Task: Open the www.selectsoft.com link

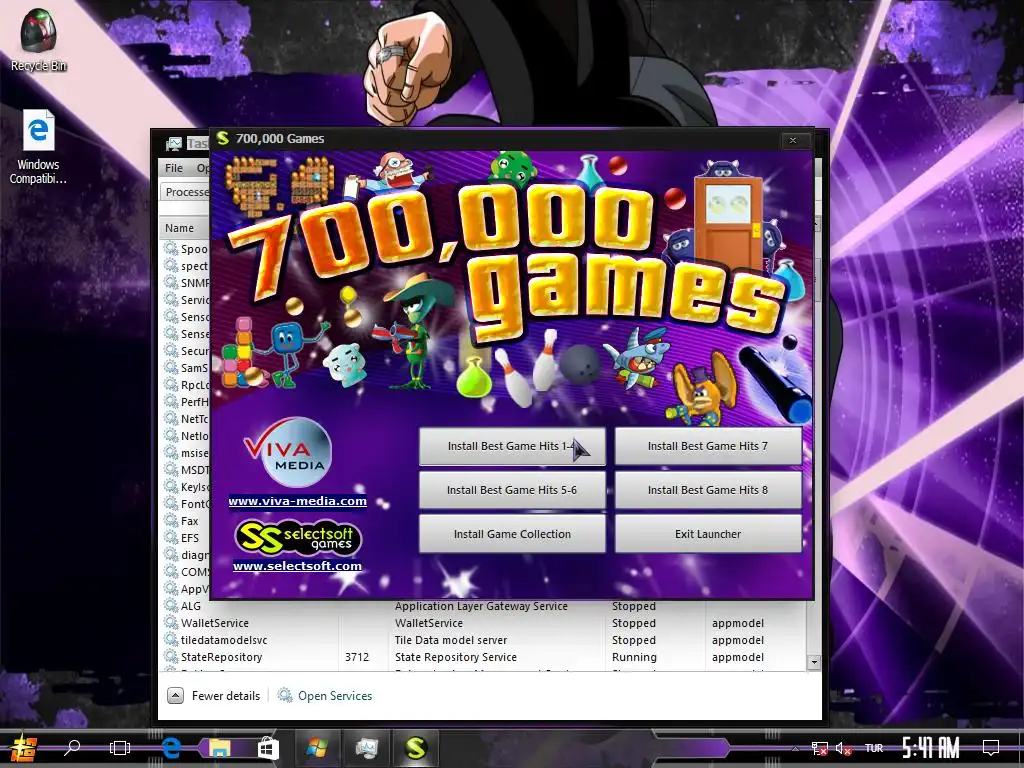Action: (297, 566)
